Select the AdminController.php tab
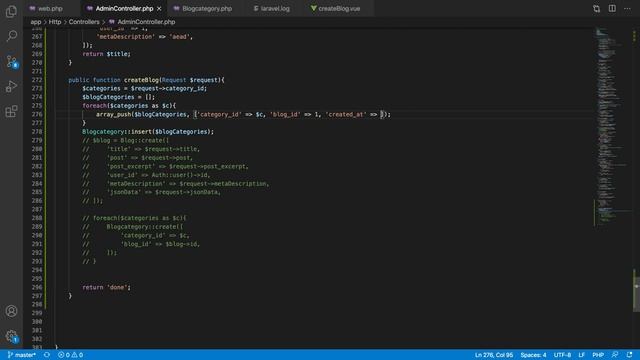Image resolution: width=640 pixels, height=360 pixels. click(x=124, y=8)
